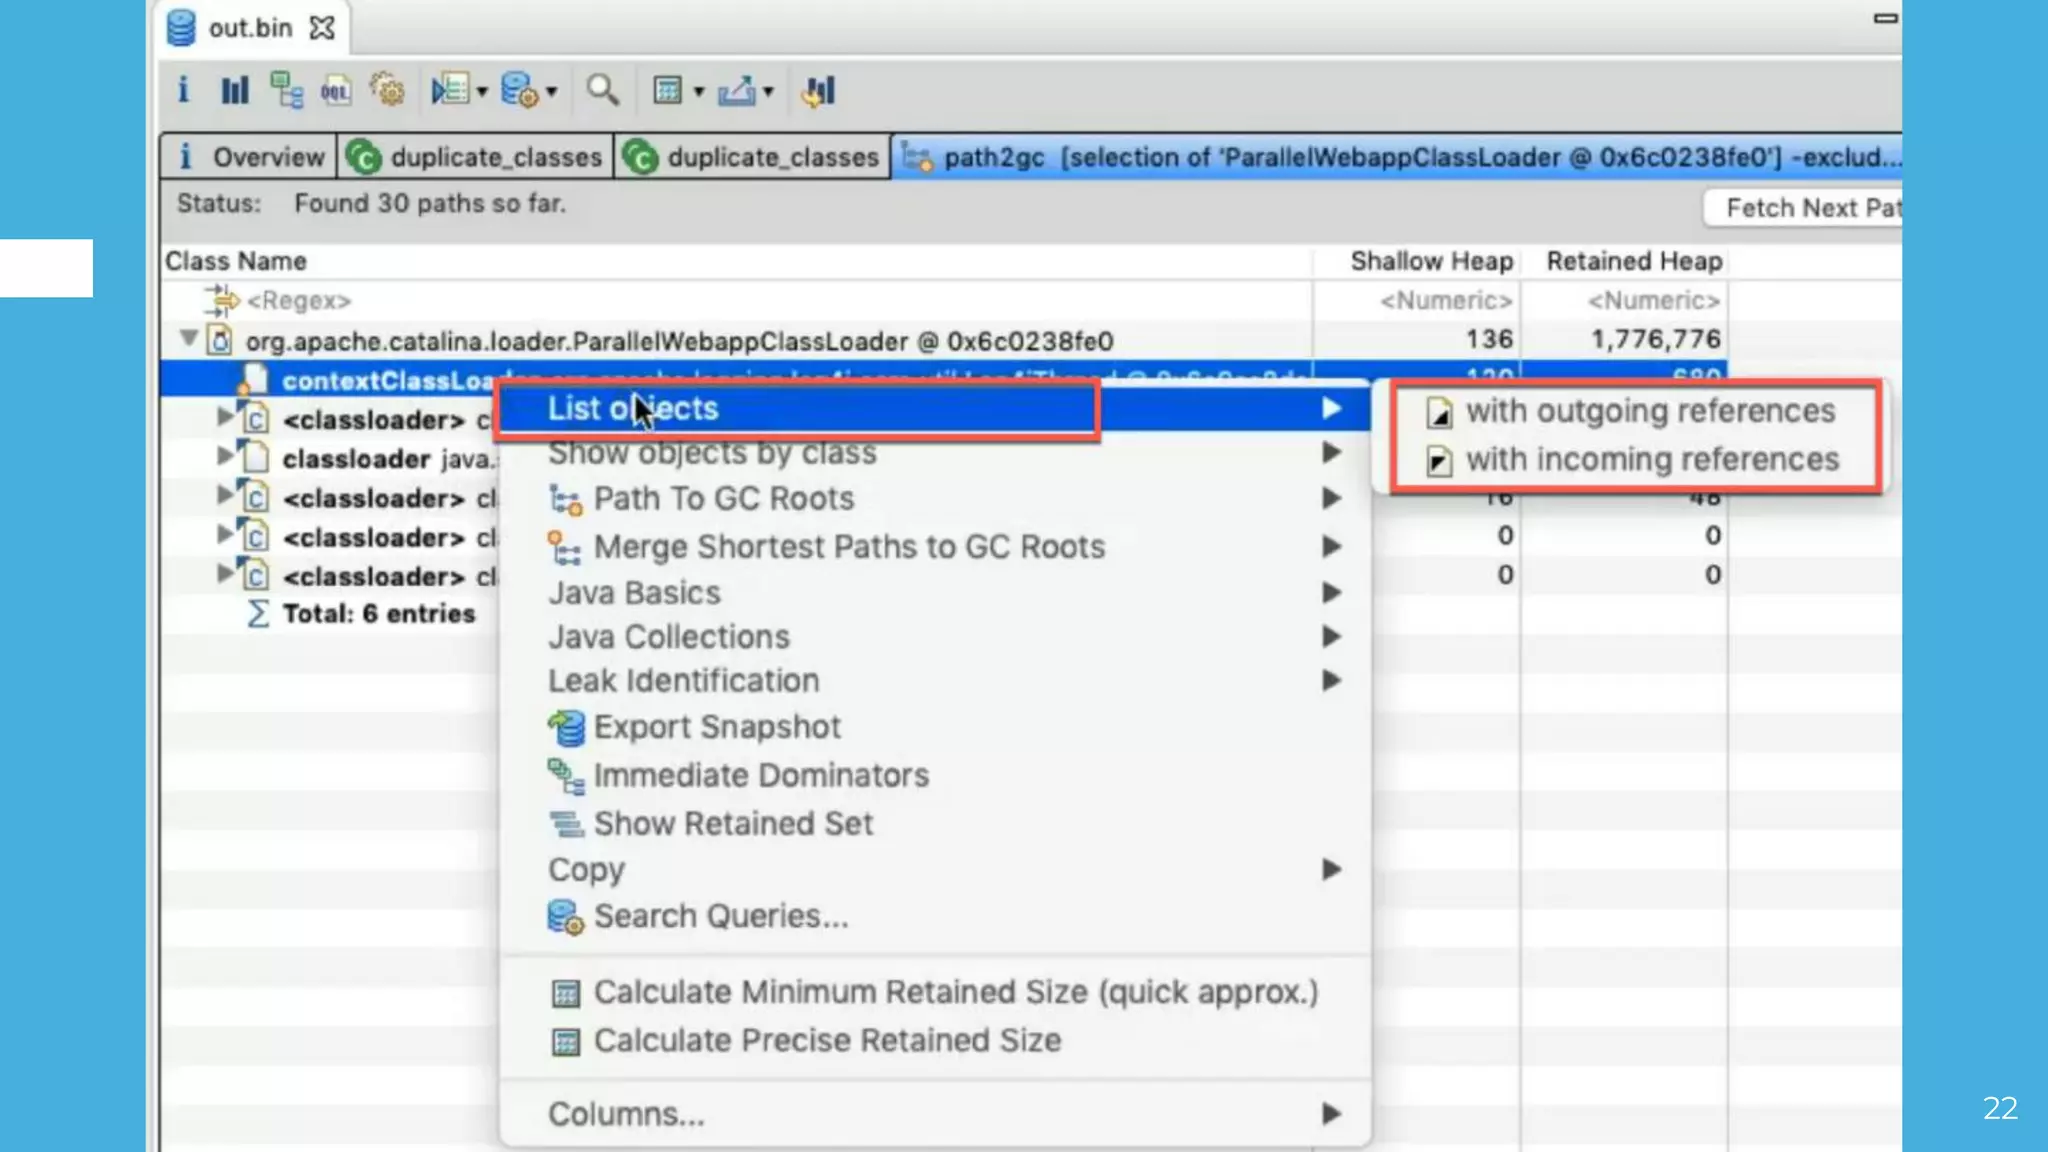Open the Dominator Tree toolbar icon

(286, 91)
